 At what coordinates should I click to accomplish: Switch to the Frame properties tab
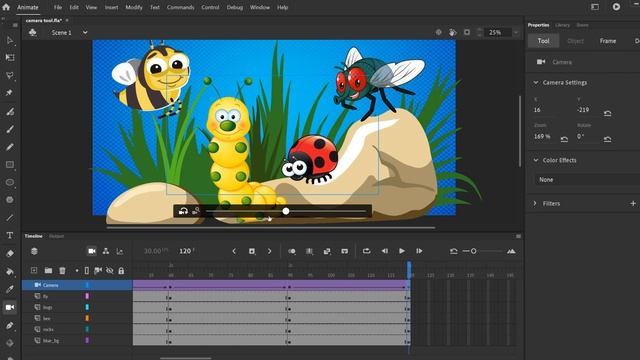tap(608, 41)
